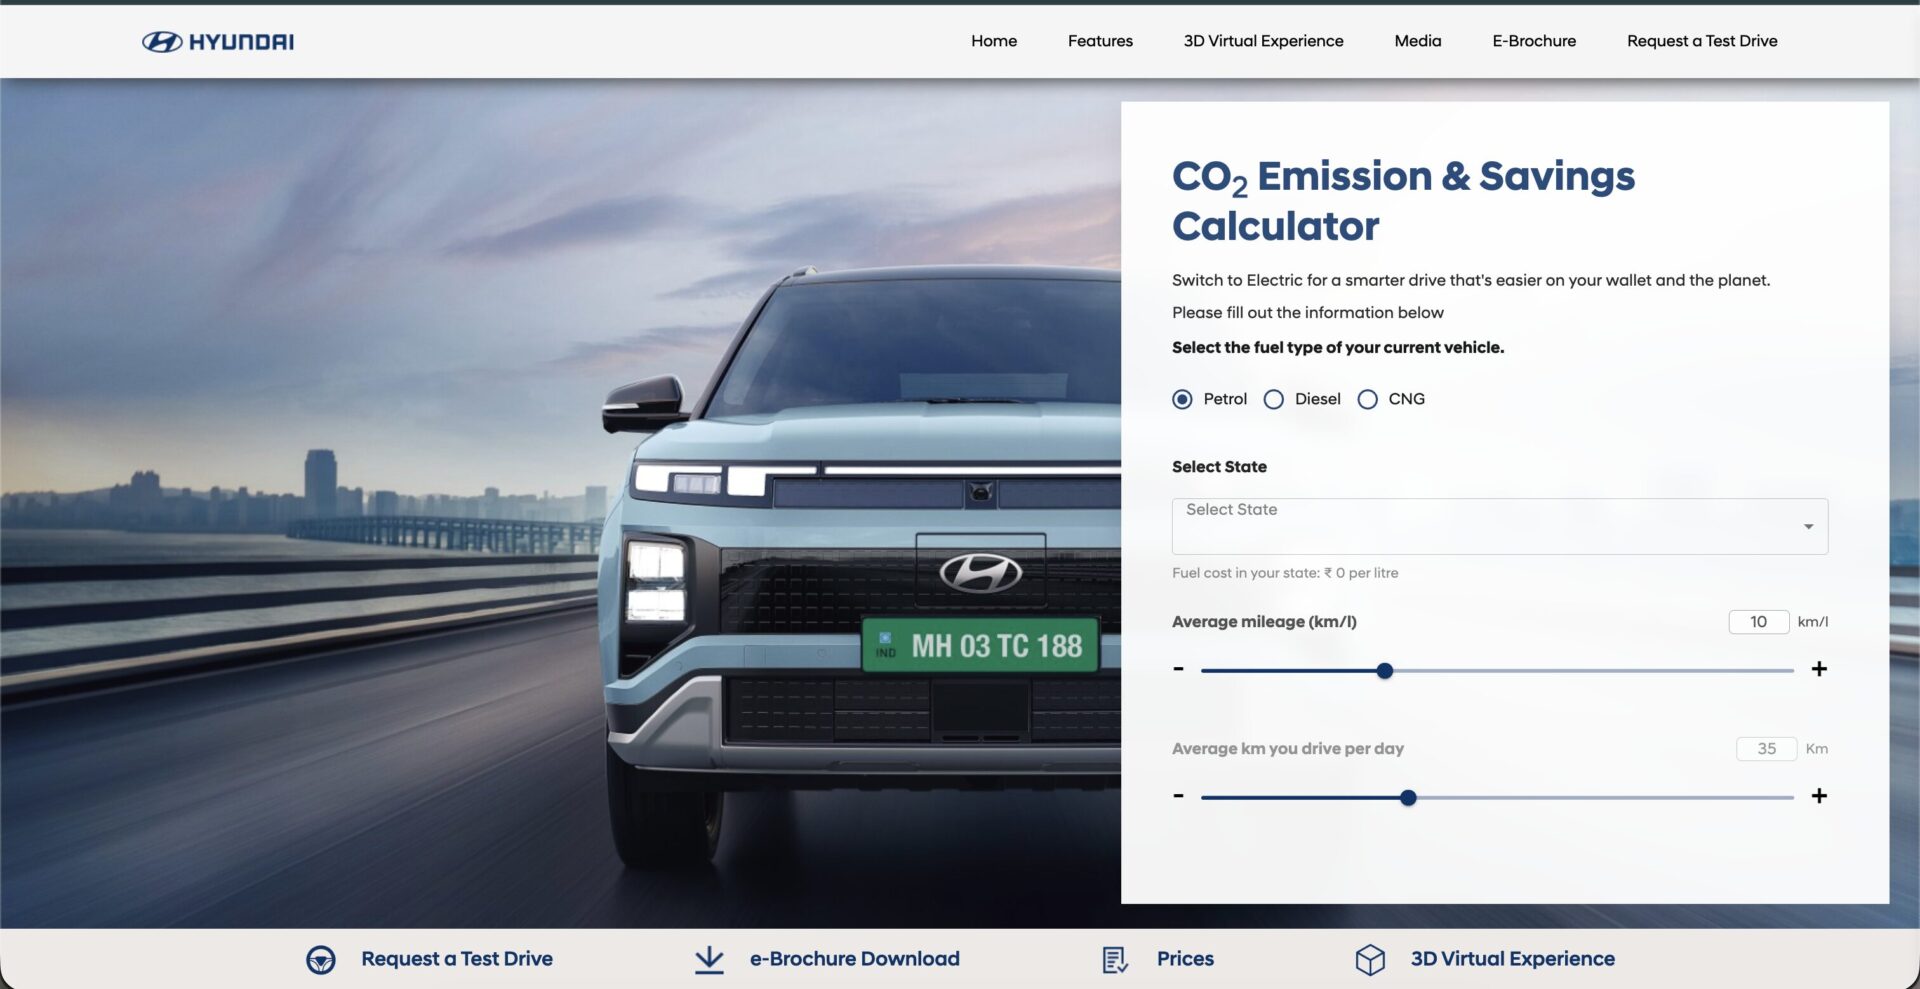This screenshot has height=989, width=1920.
Task: Click the Hyundai logo in header
Action: pyautogui.click(x=218, y=41)
